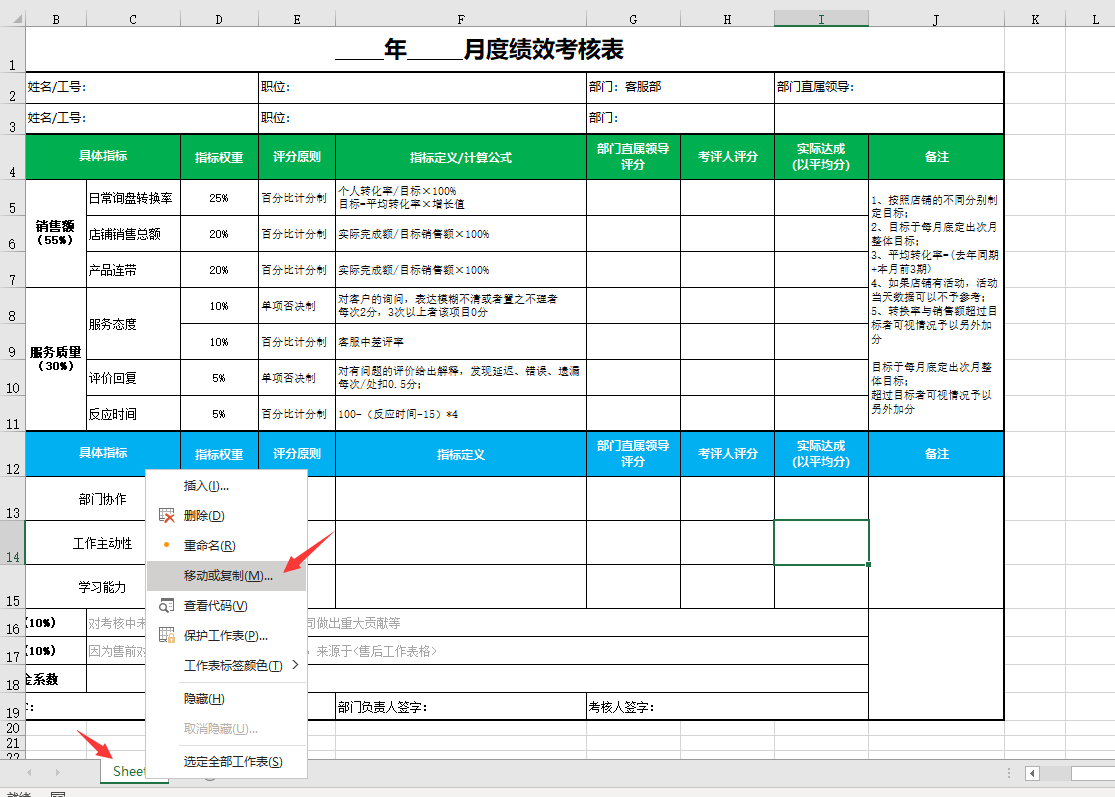Click the delete sheet icon in context menu
This screenshot has height=797, width=1115.
click(166, 515)
